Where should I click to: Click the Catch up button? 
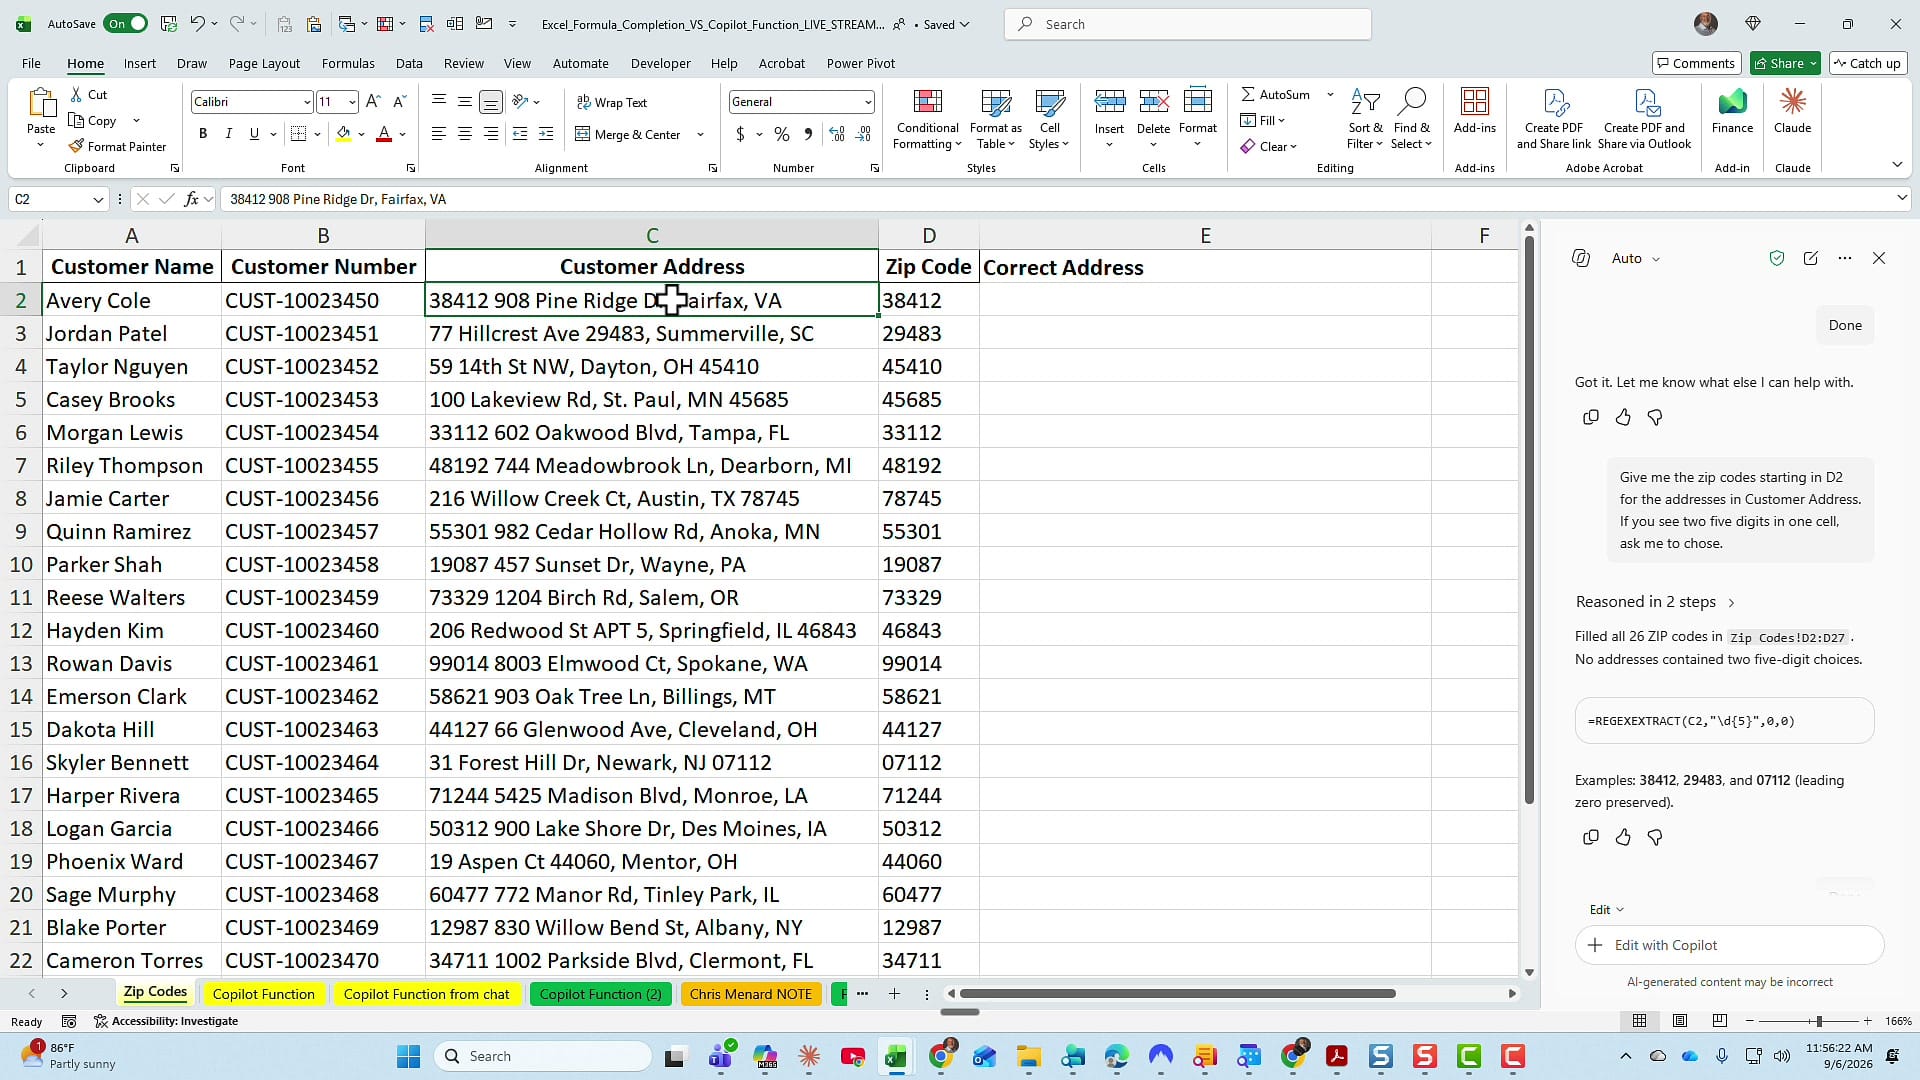click(x=1866, y=63)
